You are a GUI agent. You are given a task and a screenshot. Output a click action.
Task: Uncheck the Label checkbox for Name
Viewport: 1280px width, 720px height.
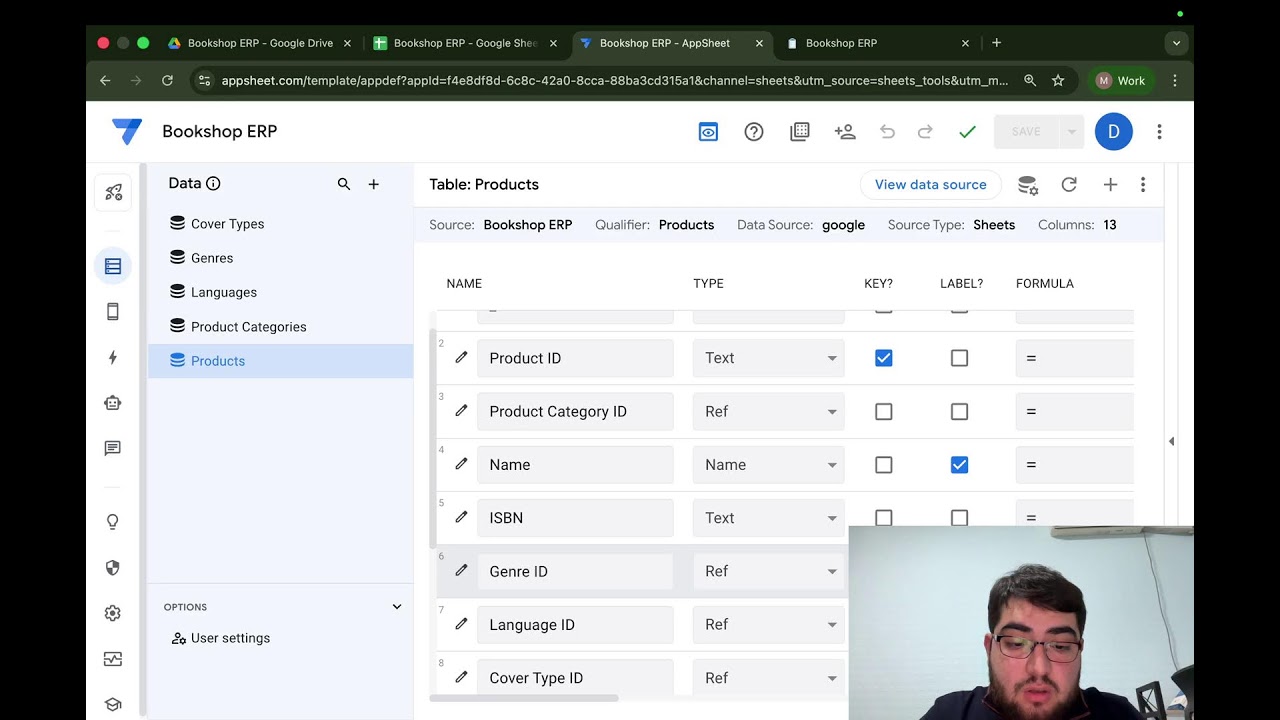(x=960, y=465)
